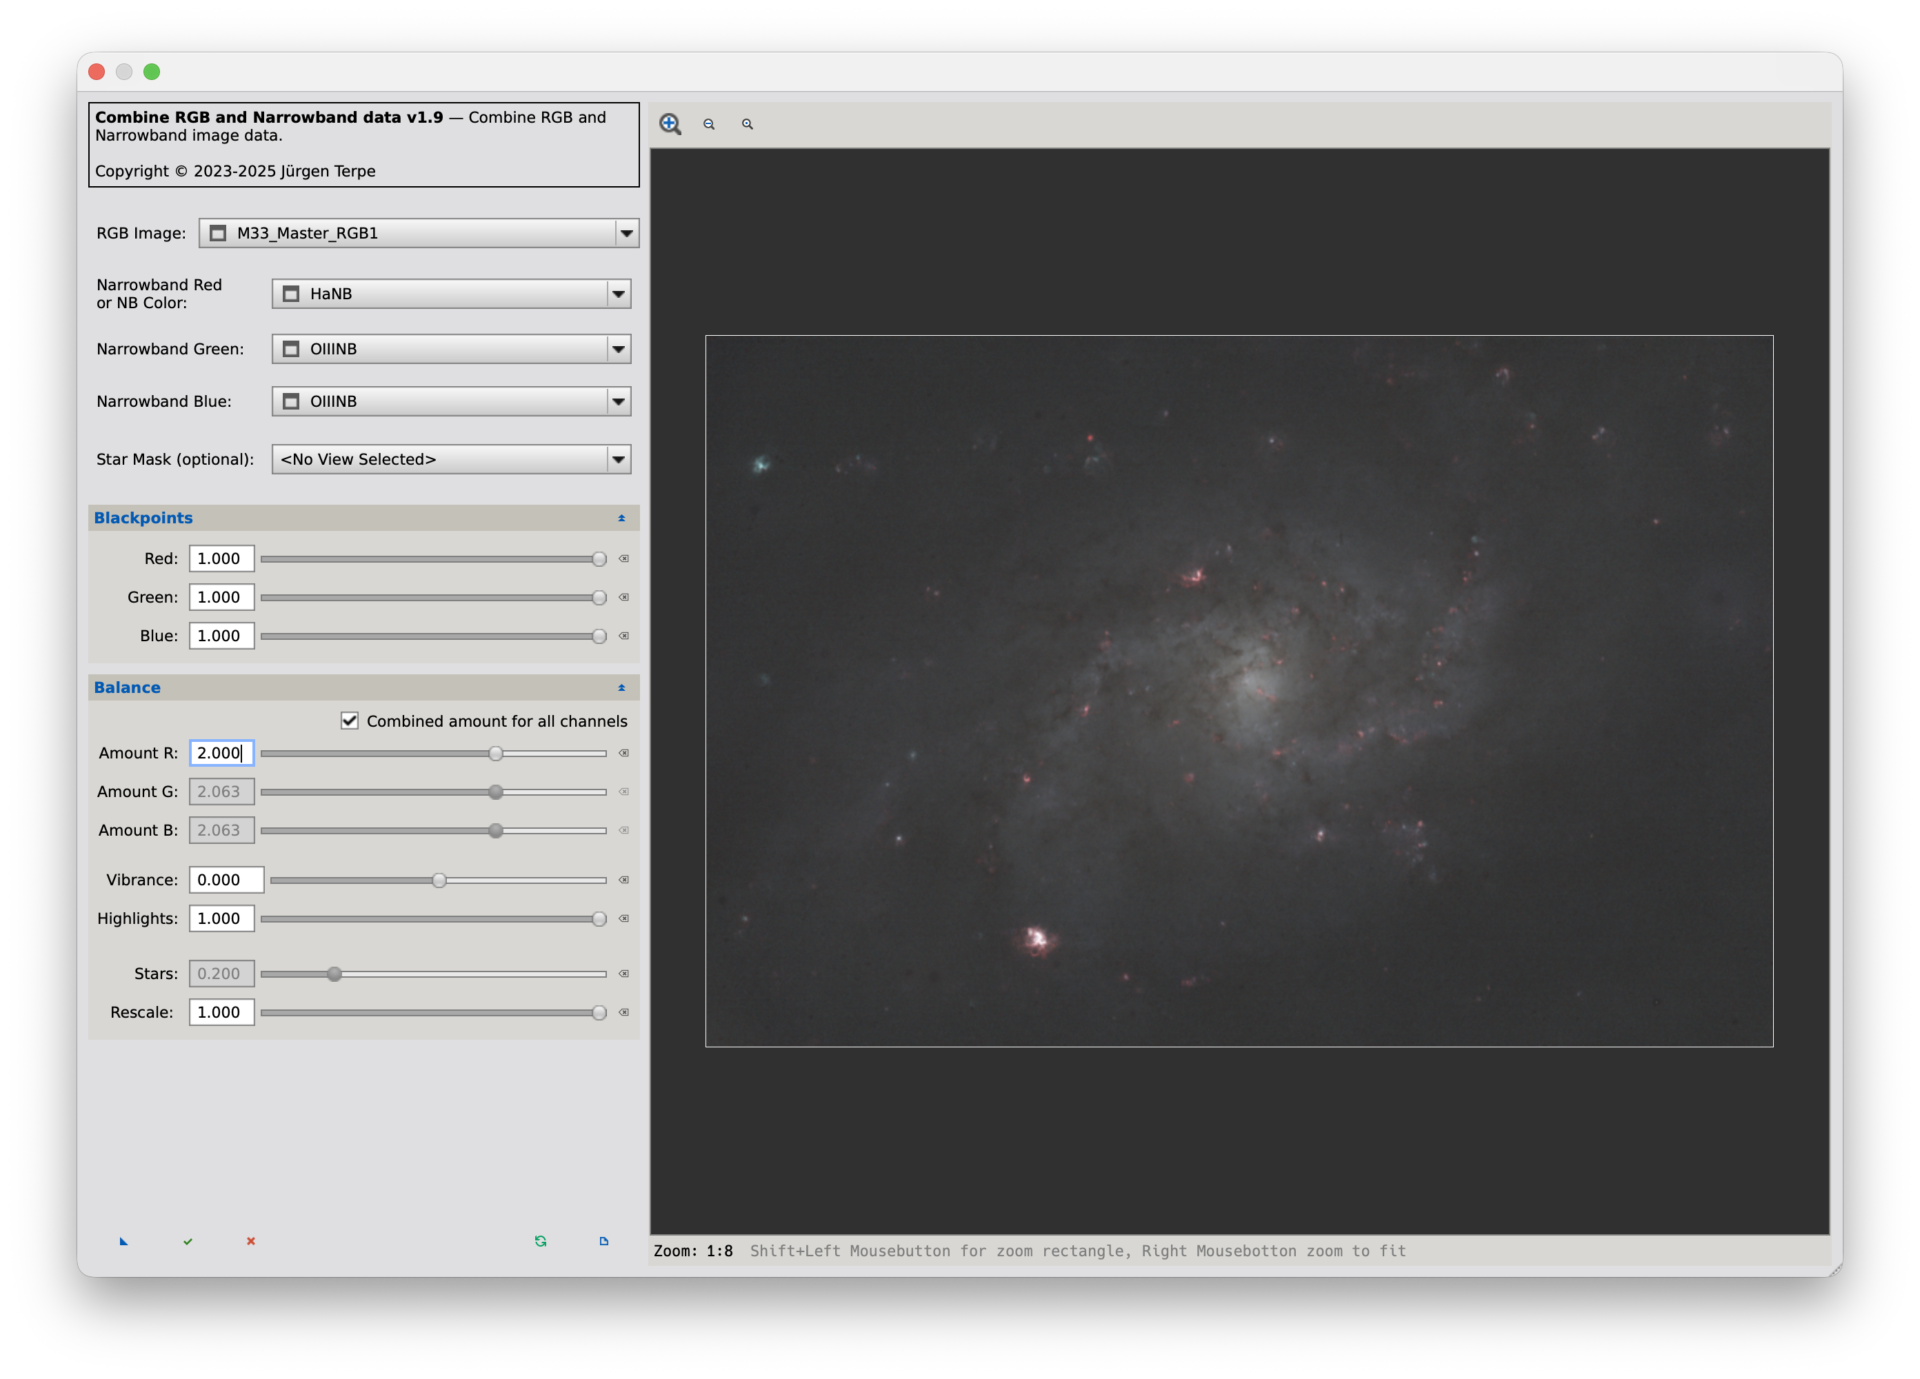Click the blue document icon at bottom
The image size is (1920, 1379).
(604, 1241)
